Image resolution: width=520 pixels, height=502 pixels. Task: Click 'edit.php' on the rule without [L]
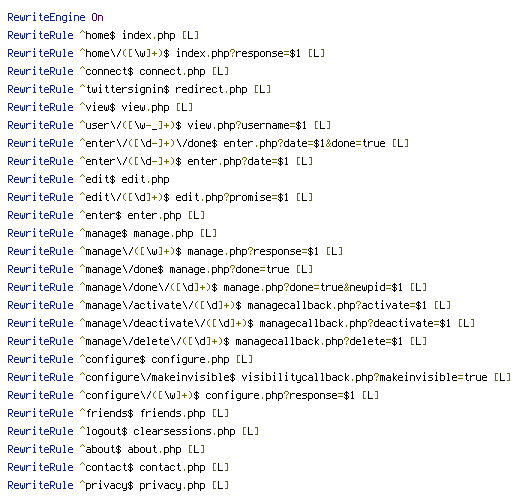point(145,179)
